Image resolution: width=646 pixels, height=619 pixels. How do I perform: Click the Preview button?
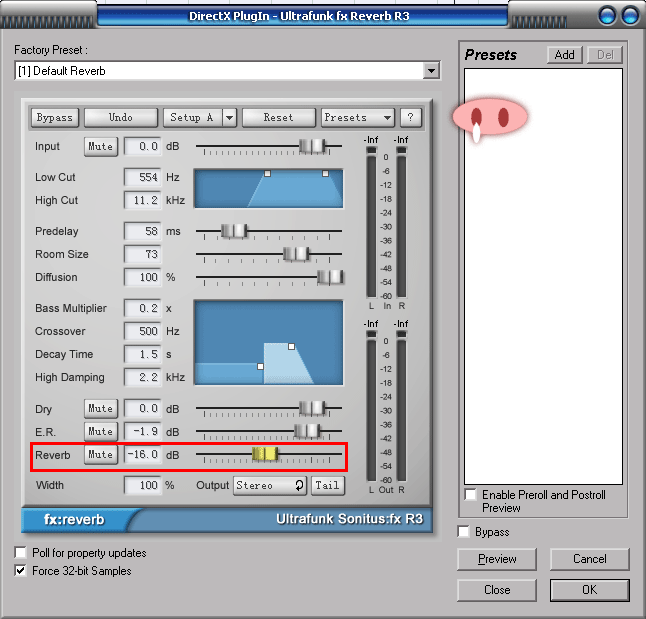click(497, 559)
